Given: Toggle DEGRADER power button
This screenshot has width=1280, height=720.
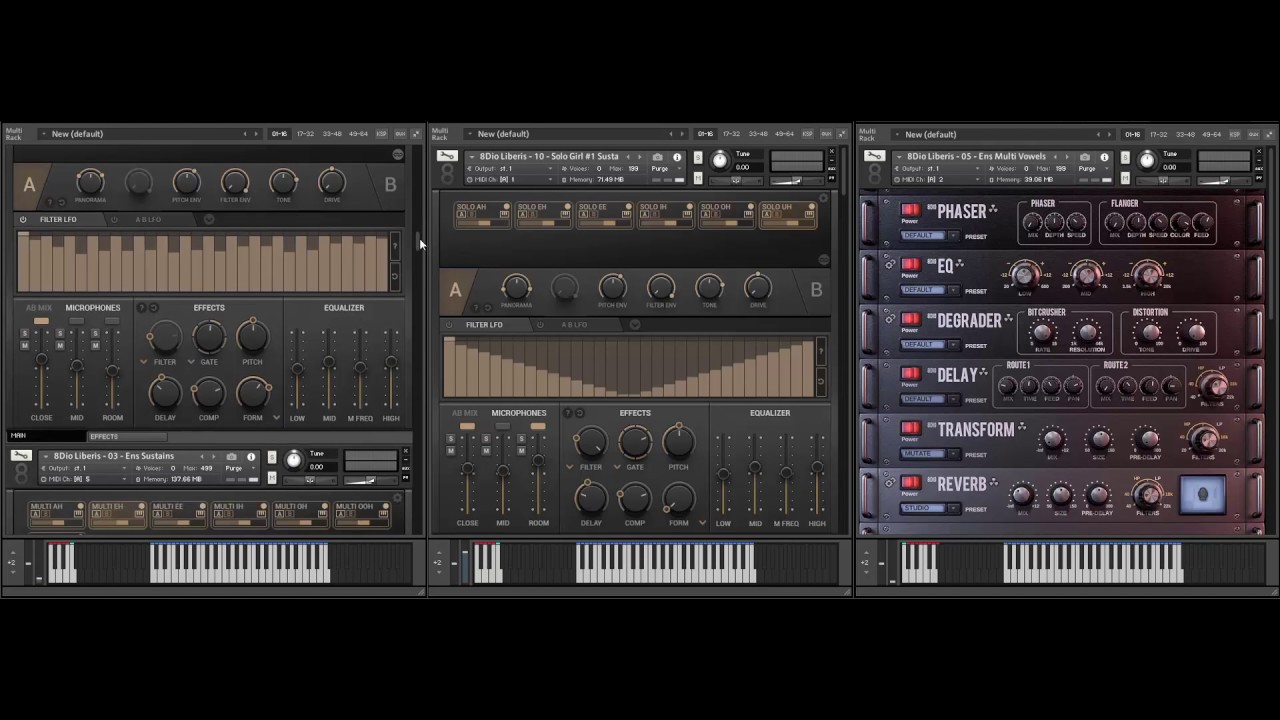Looking at the screenshot, I should tap(910, 320).
